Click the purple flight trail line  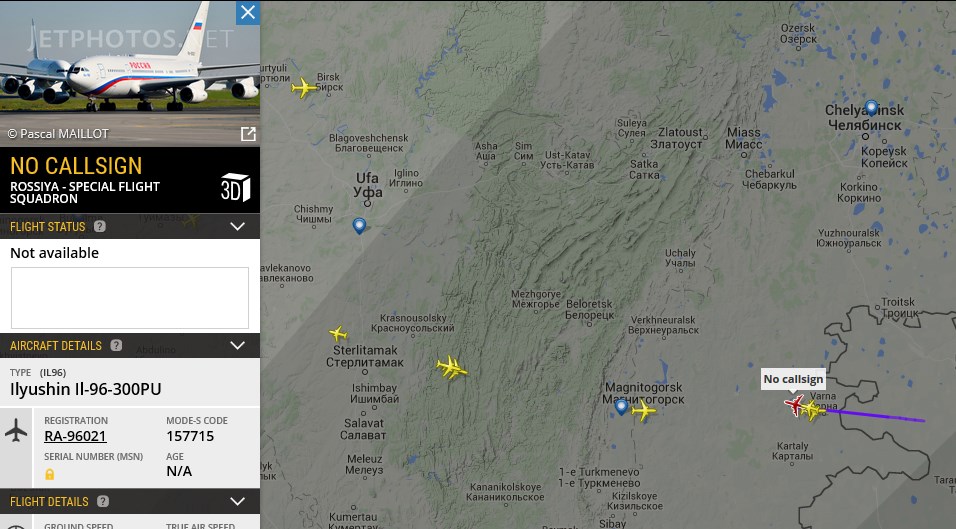tap(876, 416)
